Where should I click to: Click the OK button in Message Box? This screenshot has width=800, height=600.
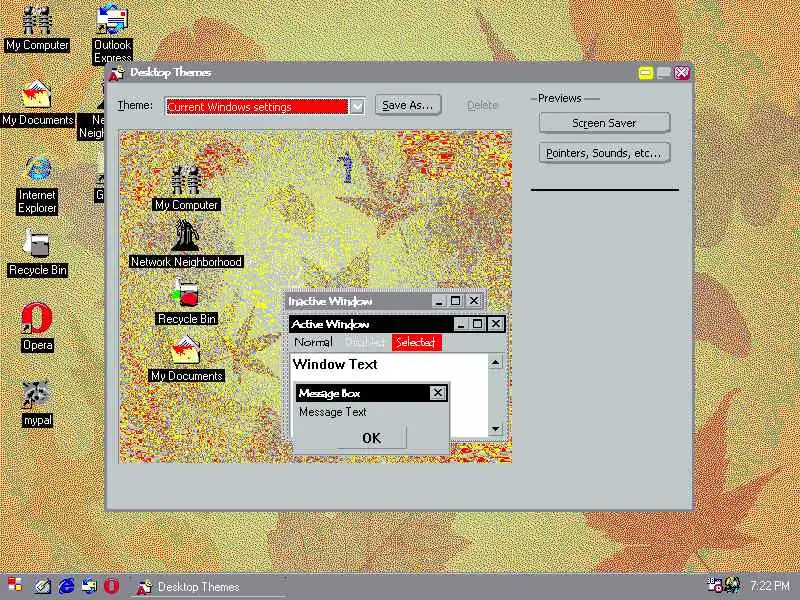(x=371, y=438)
